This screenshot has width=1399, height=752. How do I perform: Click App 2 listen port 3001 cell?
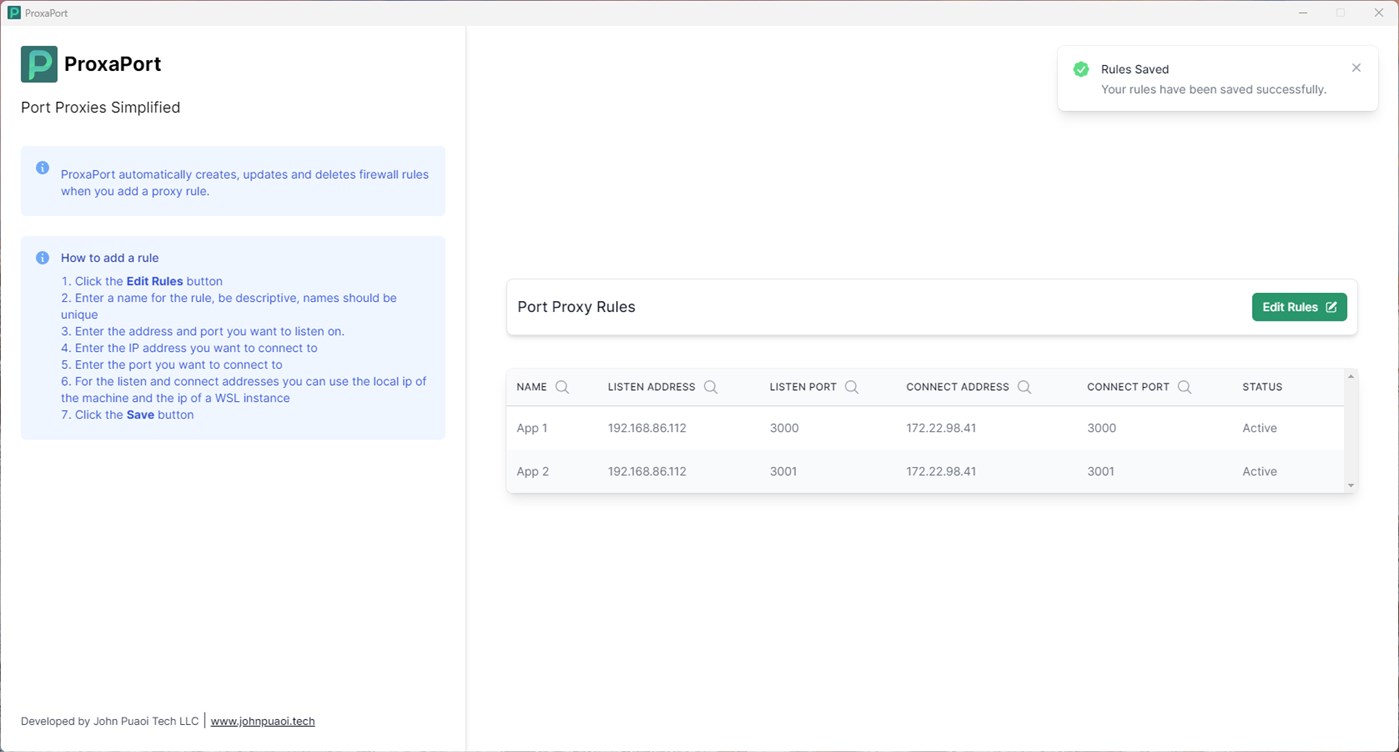[783, 471]
